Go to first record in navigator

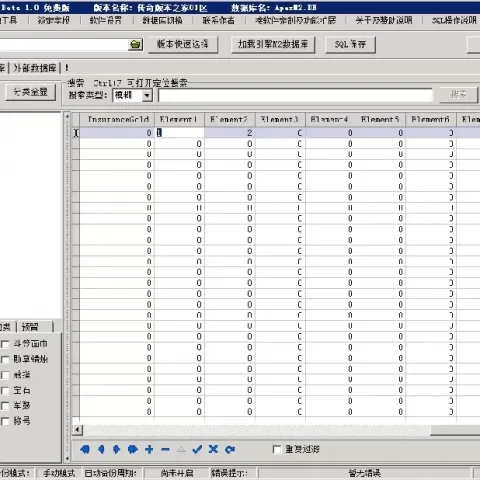tap(85, 449)
